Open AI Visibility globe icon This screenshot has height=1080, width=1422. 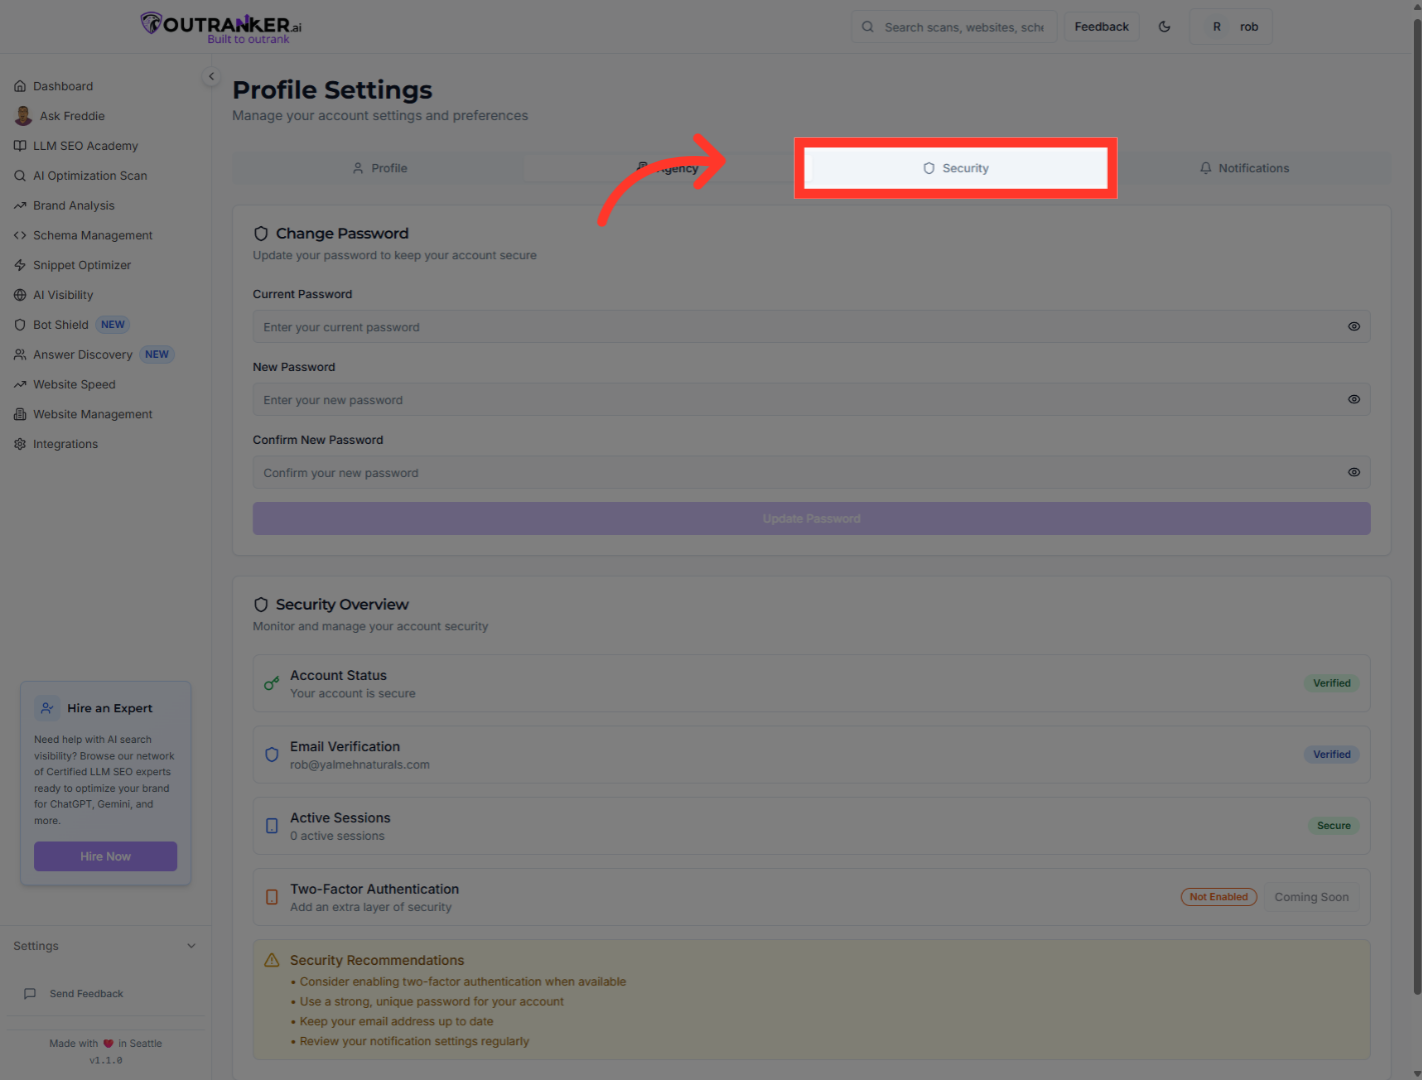click(20, 295)
